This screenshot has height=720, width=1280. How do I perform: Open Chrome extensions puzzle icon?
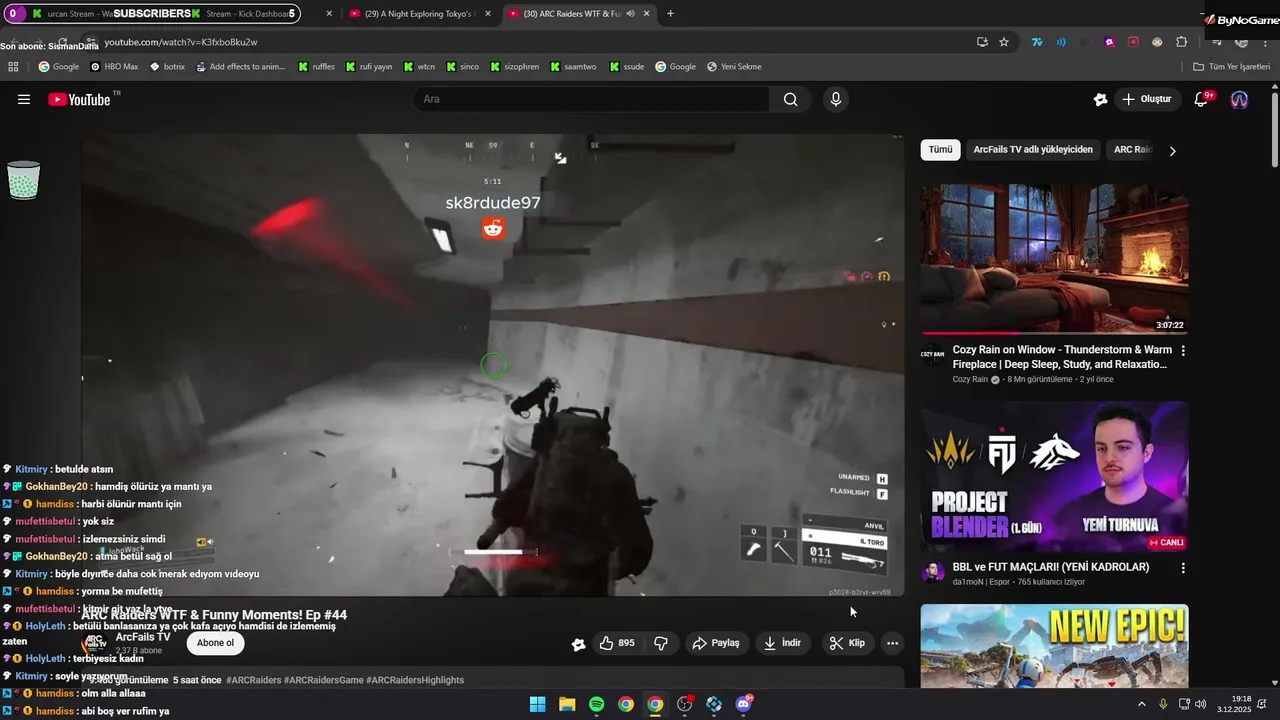tap(1181, 42)
